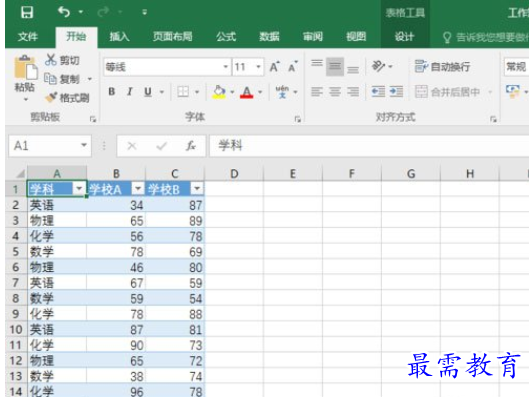Switch to the 公式 tab
Viewport: 529px width, 397px height.
(226, 36)
